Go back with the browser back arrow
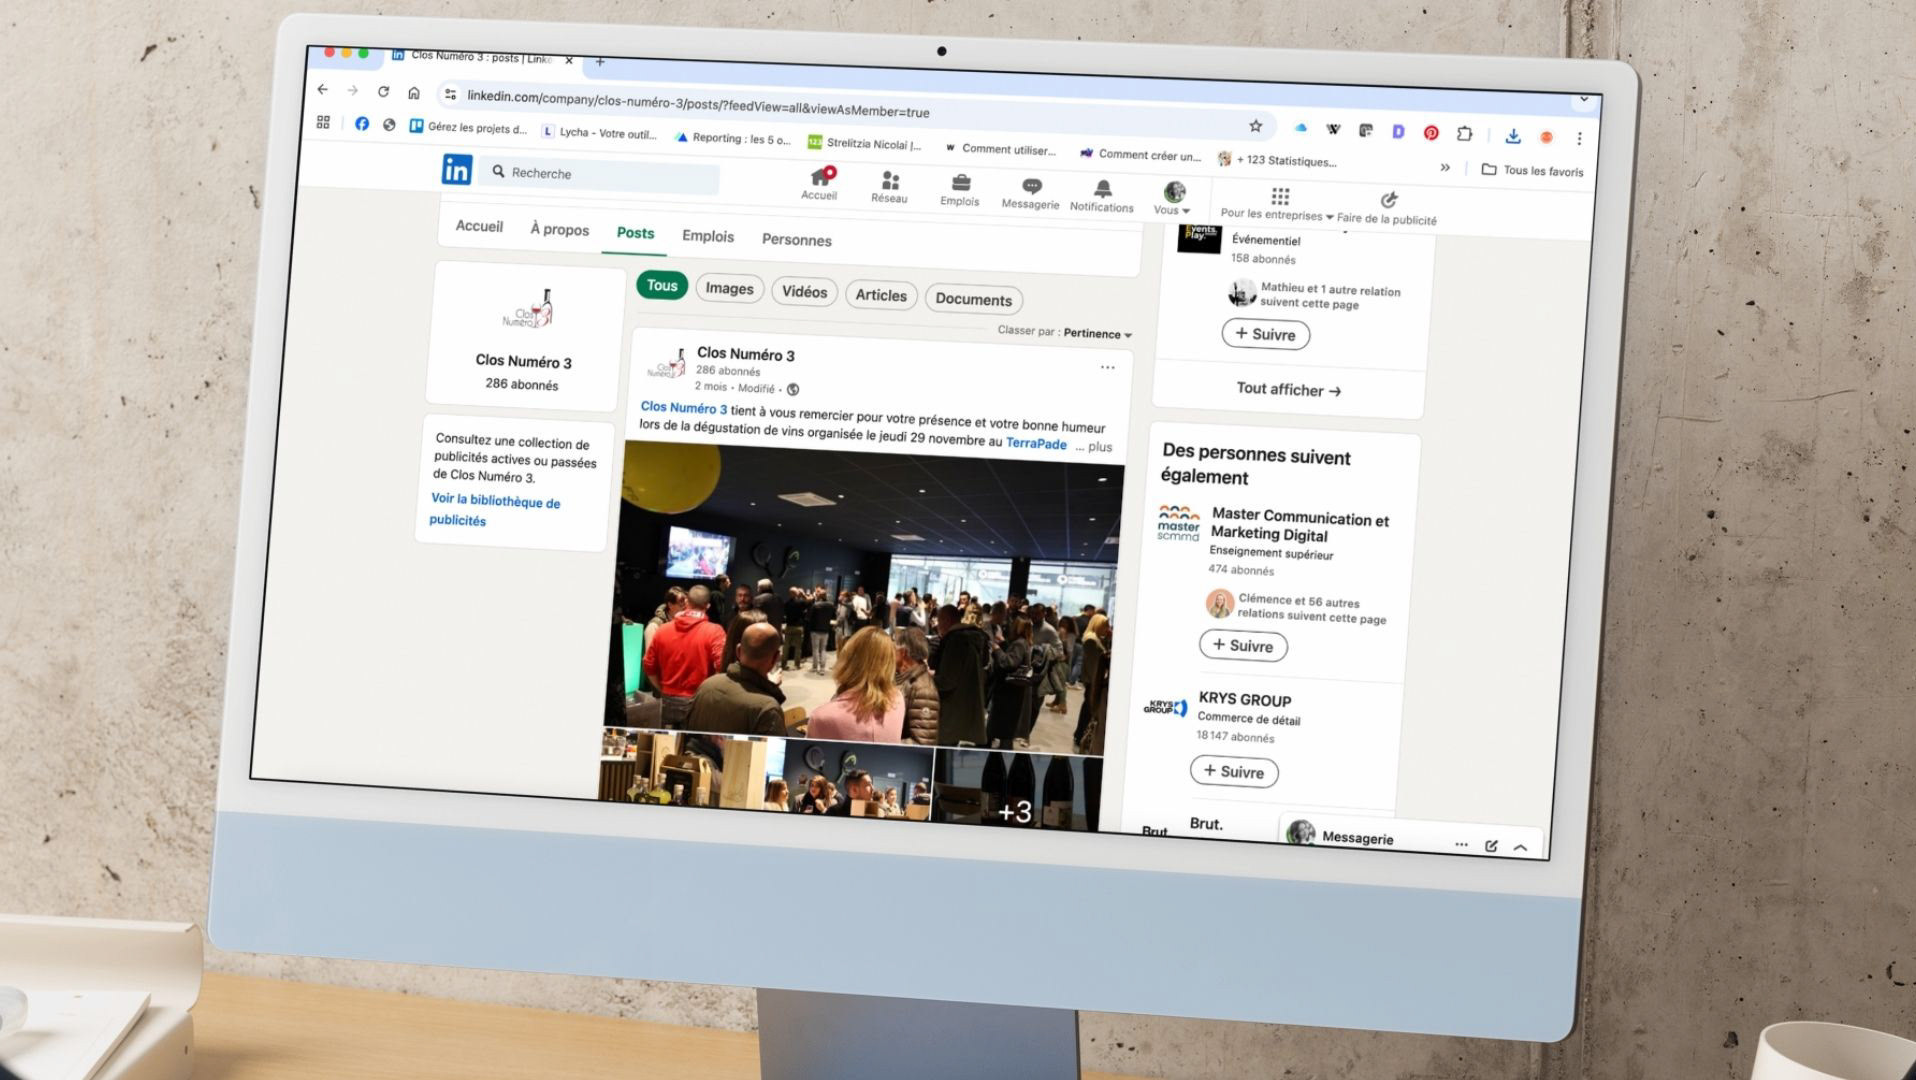 pos(322,89)
